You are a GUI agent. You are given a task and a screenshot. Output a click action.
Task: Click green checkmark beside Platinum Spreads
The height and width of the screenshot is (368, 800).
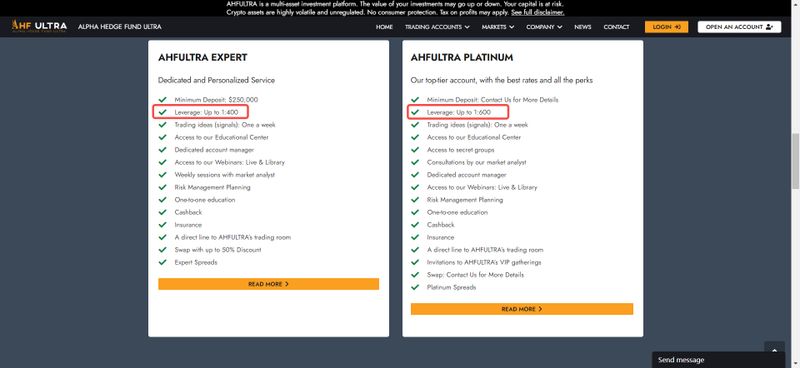415,287
